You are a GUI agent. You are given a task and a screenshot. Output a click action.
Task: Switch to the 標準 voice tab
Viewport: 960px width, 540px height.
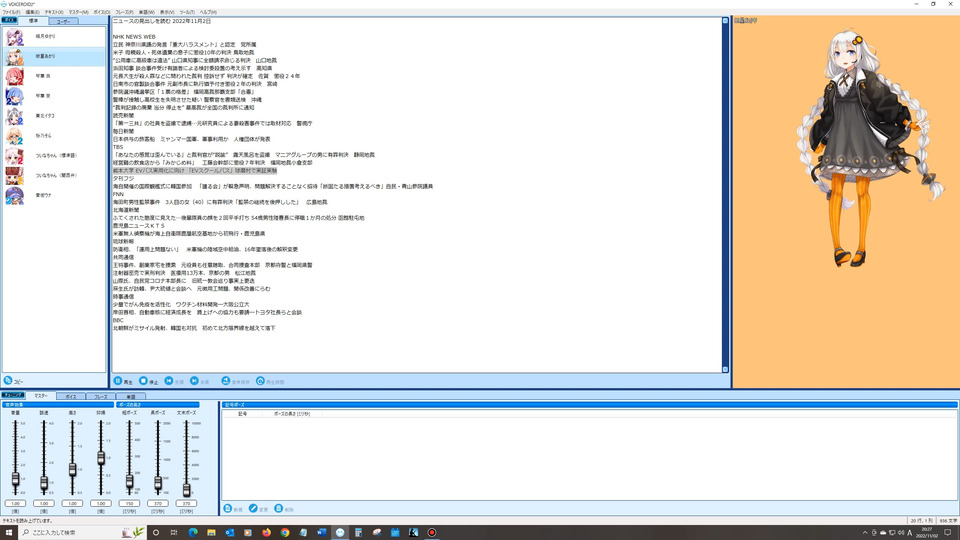pyautogui.click(x=33, y=21)
